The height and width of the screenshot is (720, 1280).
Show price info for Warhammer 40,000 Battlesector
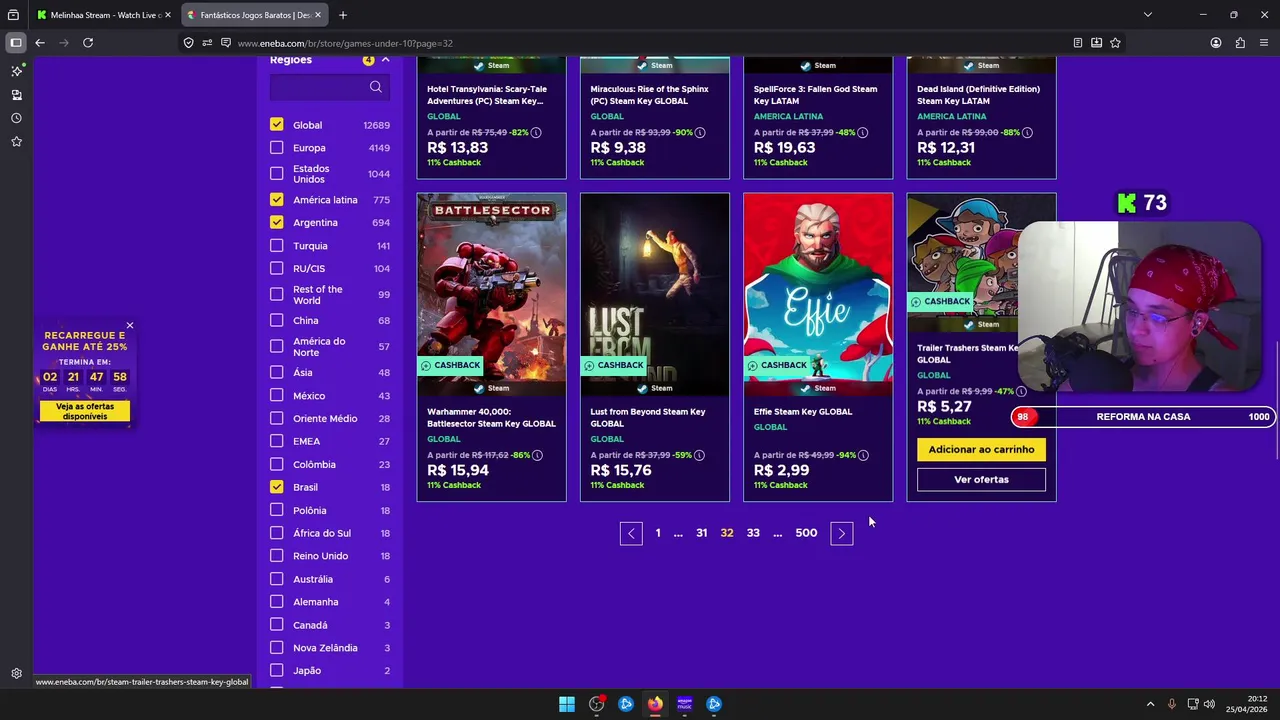(x=537, y=455)
